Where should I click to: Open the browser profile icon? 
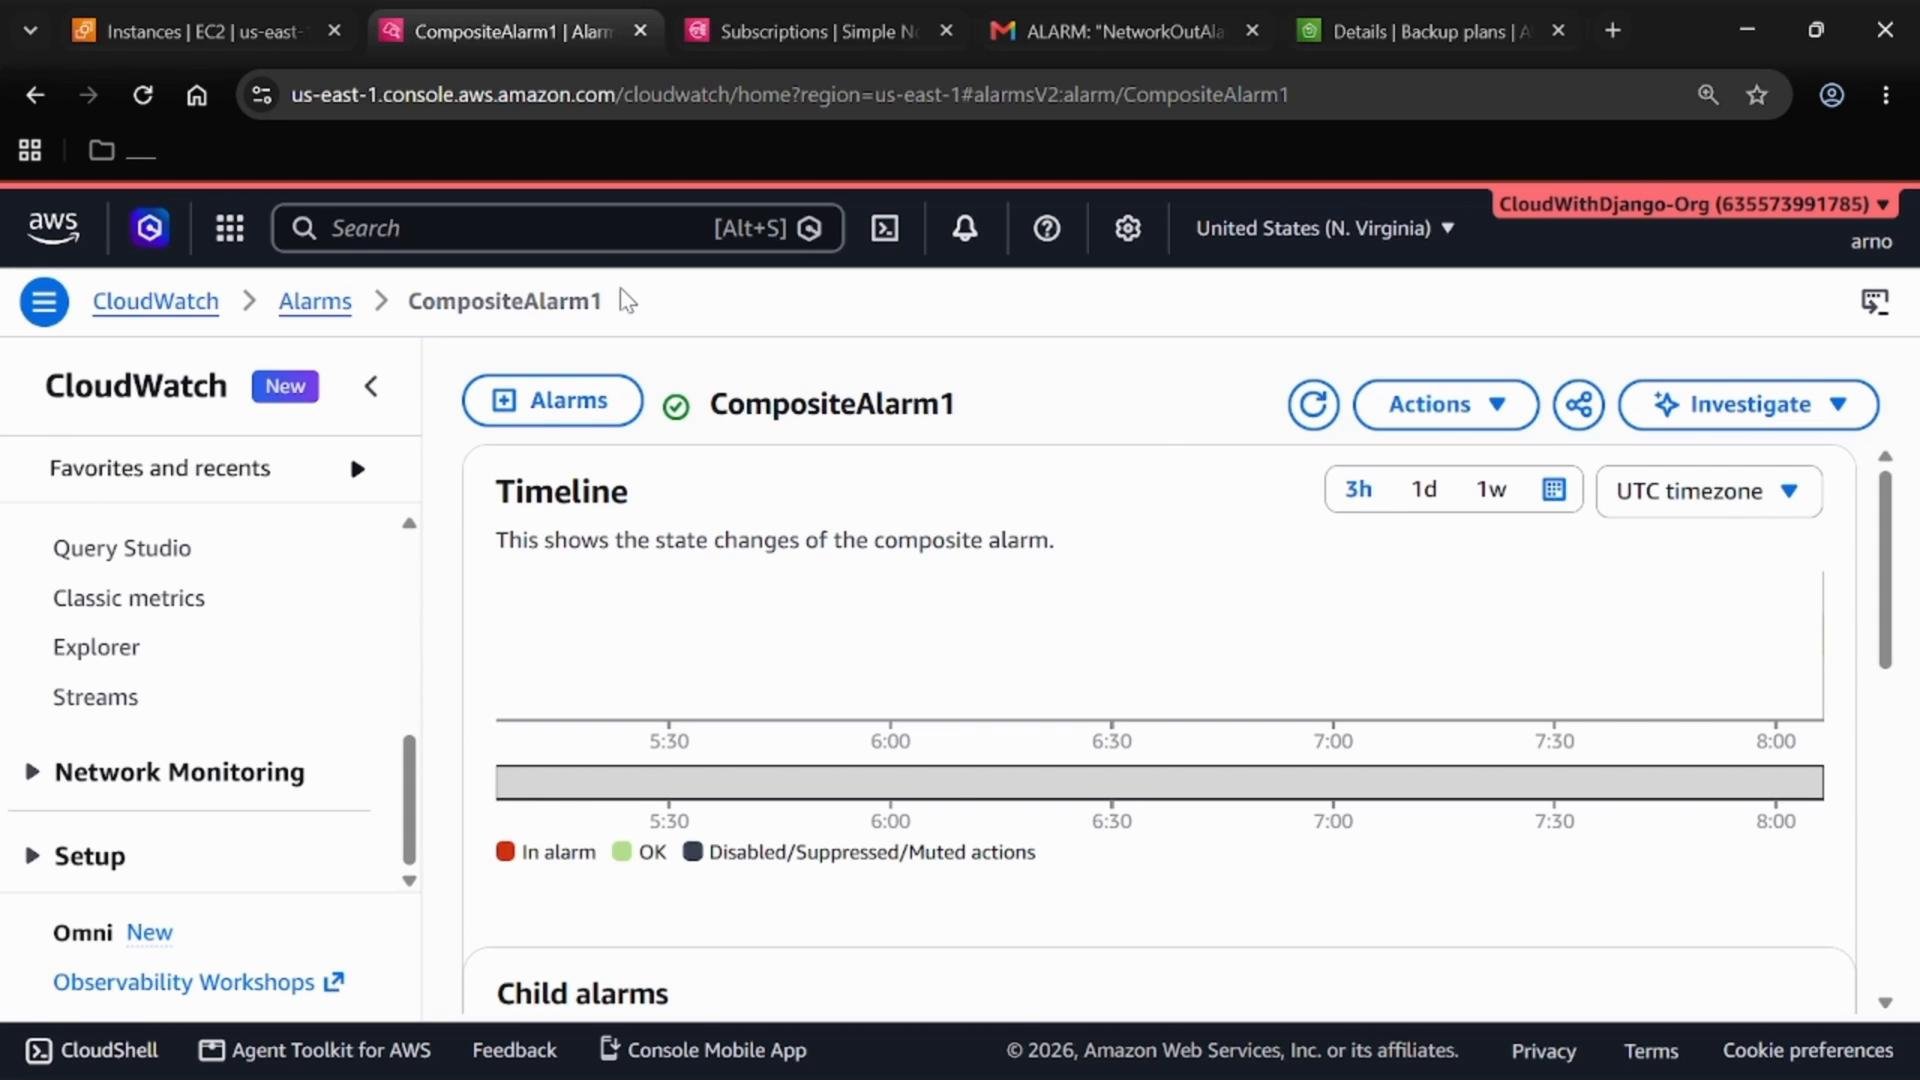click(x=1832, y=95)
